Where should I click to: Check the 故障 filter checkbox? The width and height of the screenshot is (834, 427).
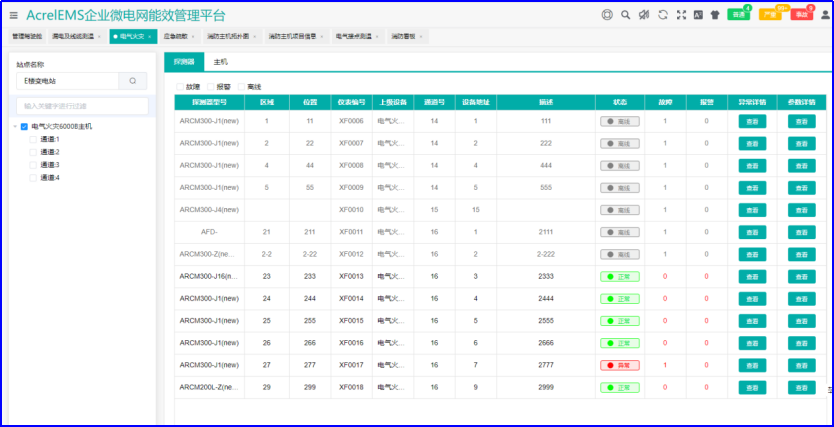(x=180, y=87)
